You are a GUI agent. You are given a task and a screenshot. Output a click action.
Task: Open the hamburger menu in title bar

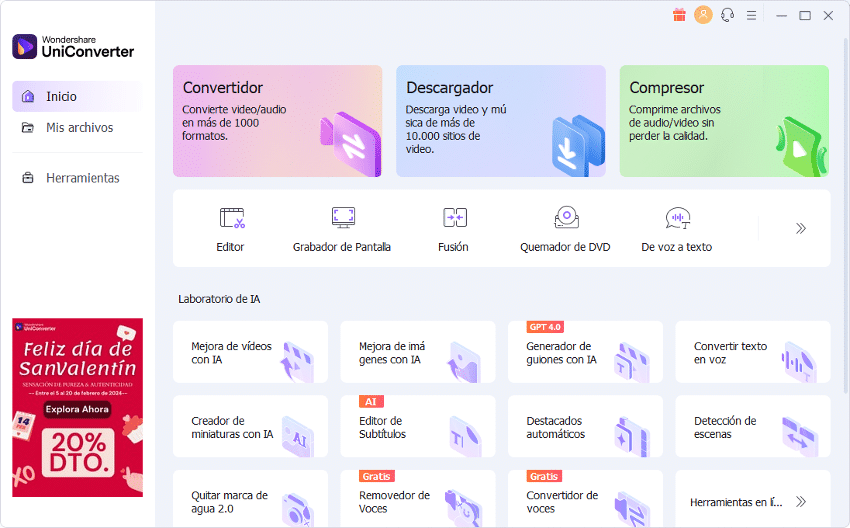tap(751, 15)
